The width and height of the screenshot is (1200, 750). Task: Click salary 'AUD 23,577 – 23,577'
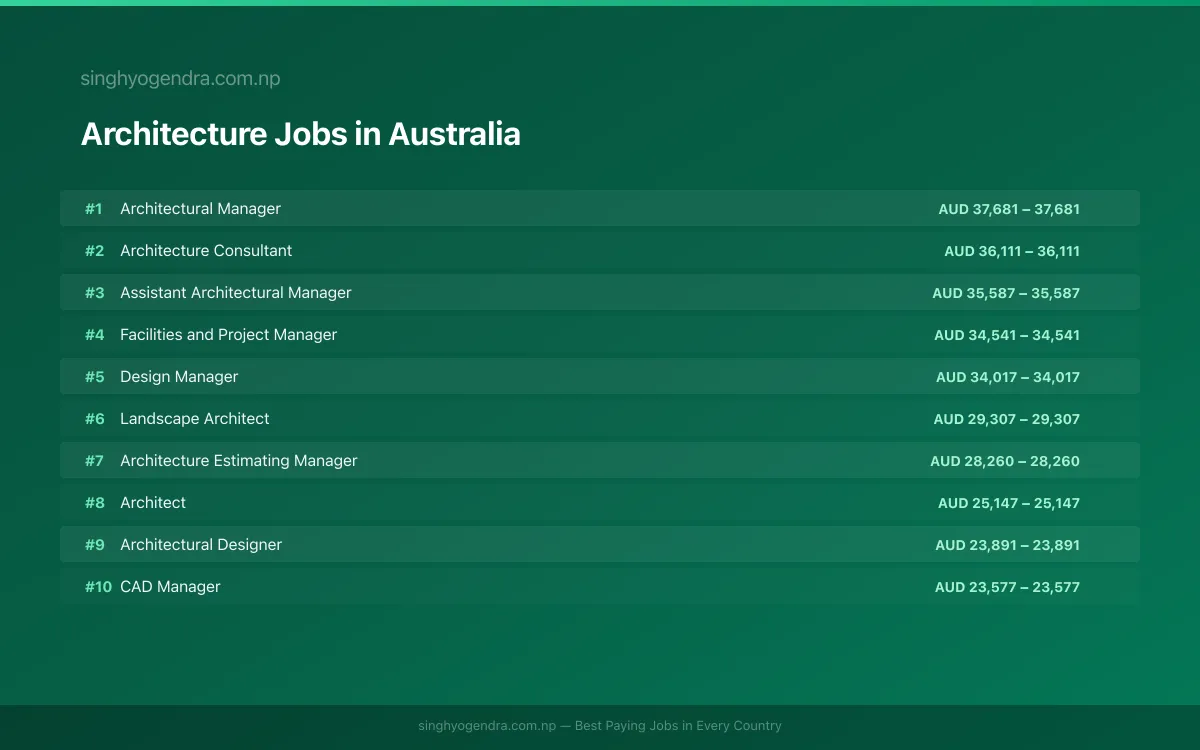[x=1008, y=587]
